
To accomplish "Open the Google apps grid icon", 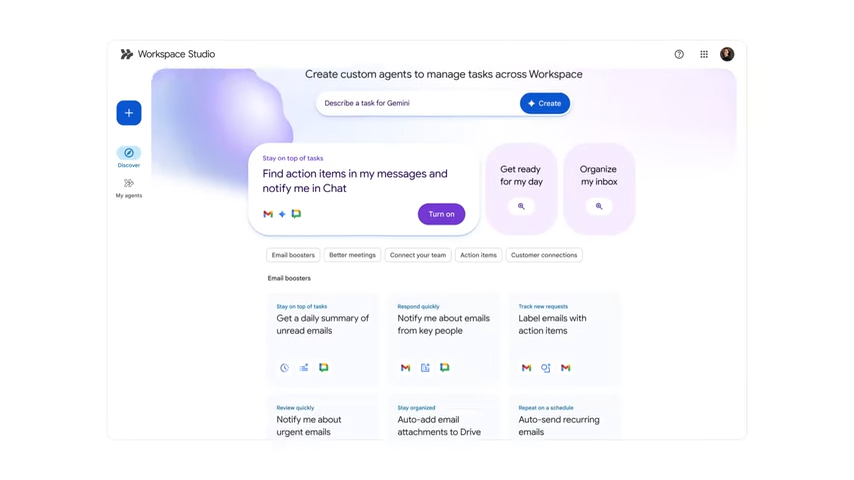I will click(704, 54).
